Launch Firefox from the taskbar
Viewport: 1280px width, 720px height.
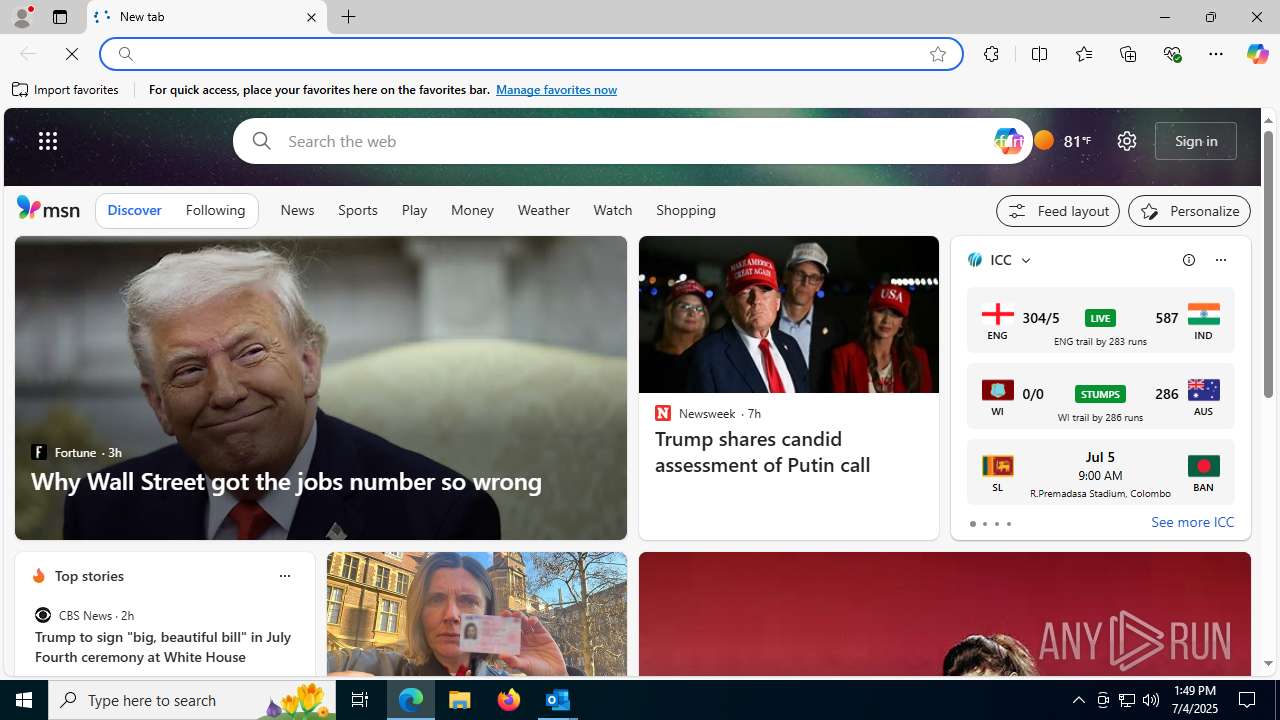point(509,700)
